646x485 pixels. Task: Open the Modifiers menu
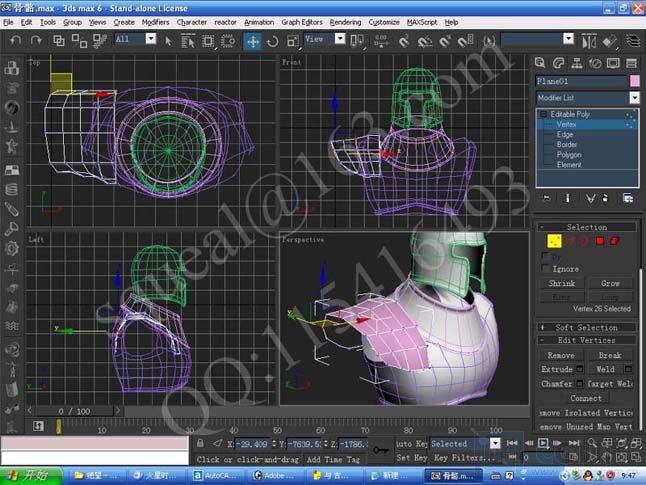tap(155, 22)
